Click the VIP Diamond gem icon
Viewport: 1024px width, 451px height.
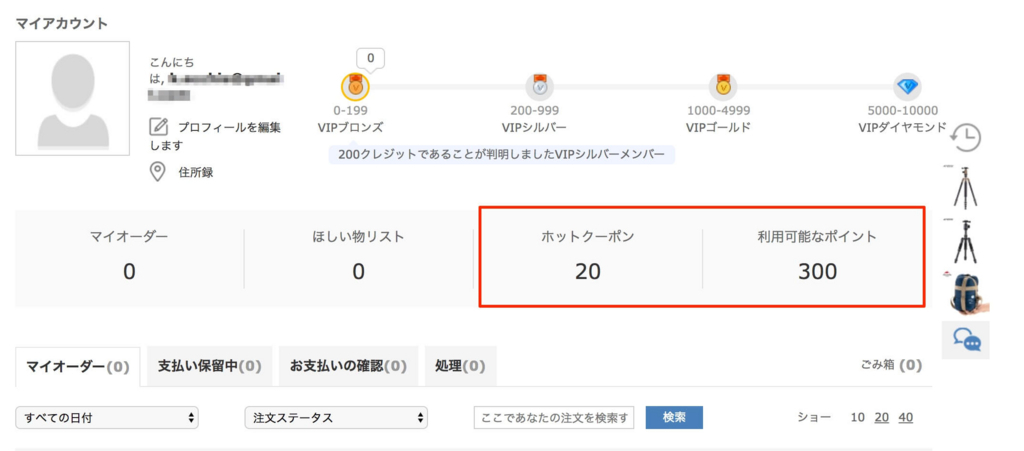(x=907, y=87)
